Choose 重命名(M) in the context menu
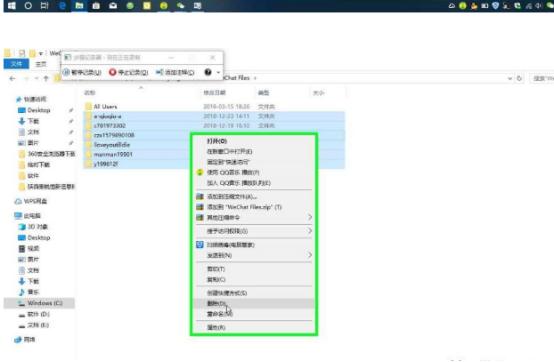The height and width of the screenshot is (362, 554). 254,314
